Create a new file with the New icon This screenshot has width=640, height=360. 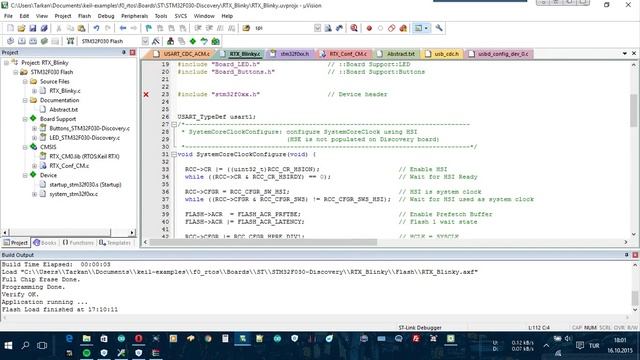point(10,28)
